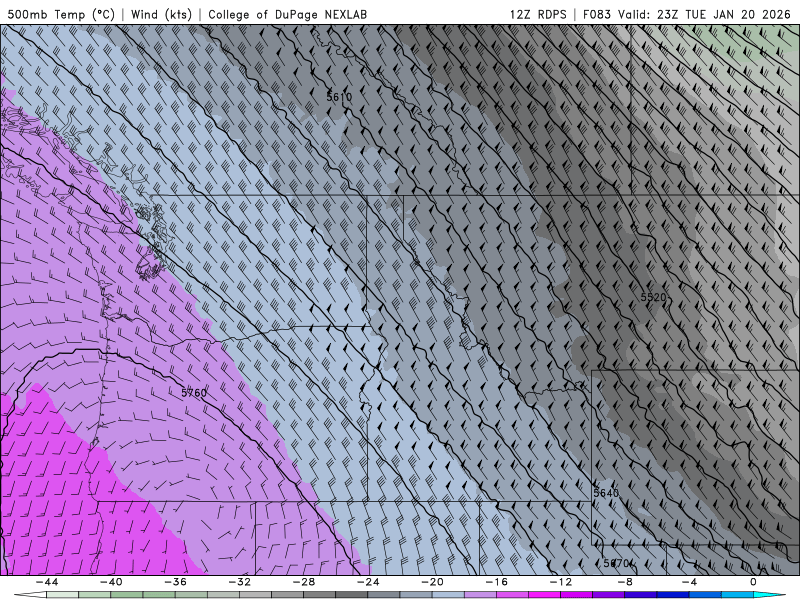
Task: Click the "12Z RDPS" model run label
Action: pyautogui.click(x=538, y=14)
